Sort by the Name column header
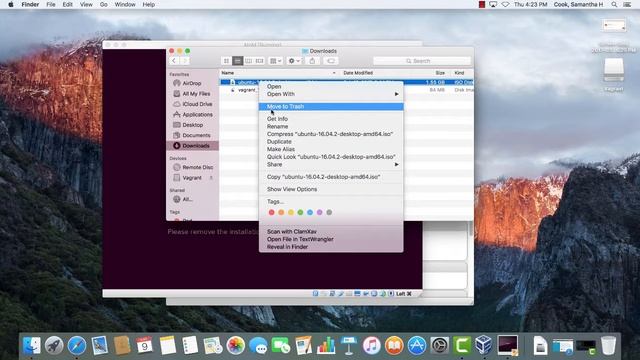640x360 pixels. click(279, 73)
